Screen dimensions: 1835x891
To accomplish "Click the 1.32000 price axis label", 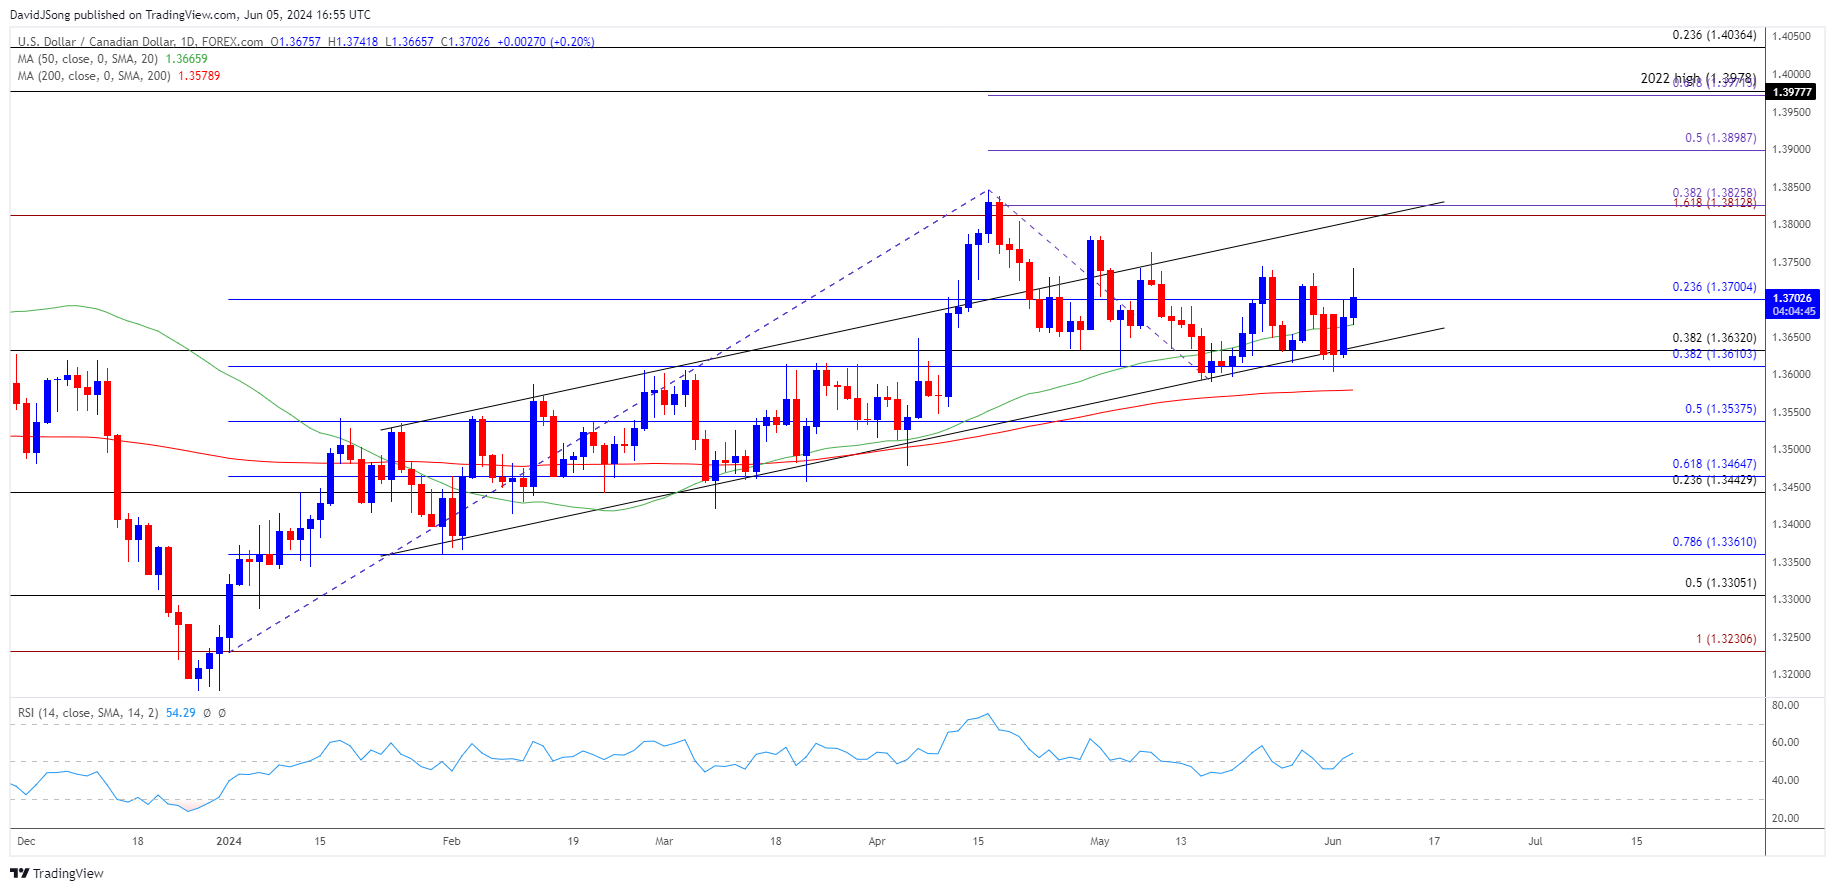I will pyautogui.click(x=1791, y=674).
